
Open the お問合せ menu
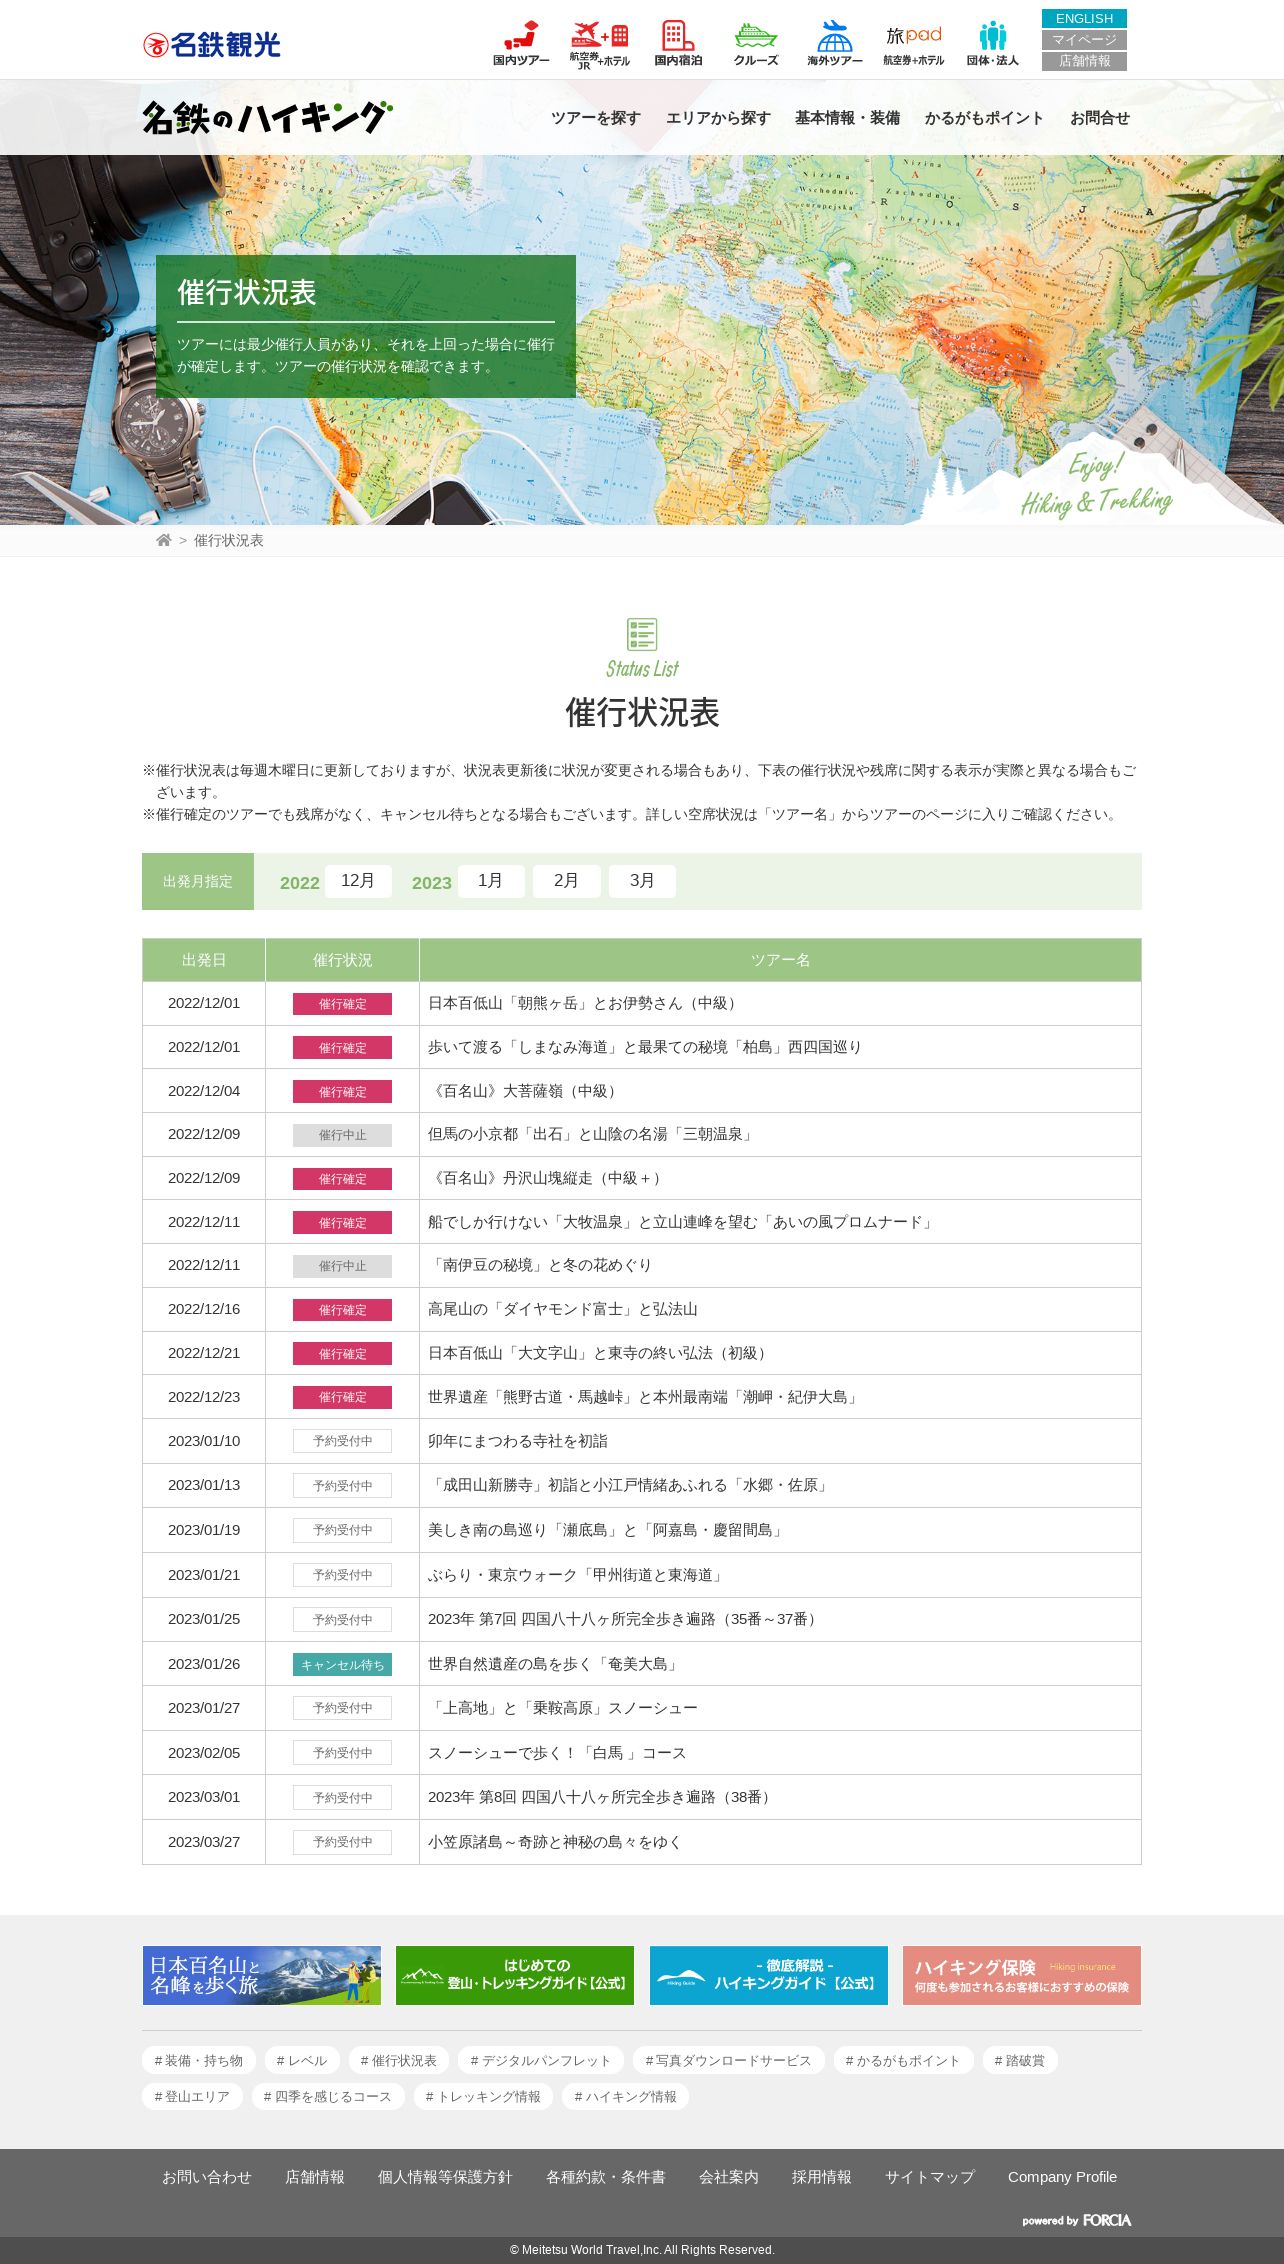coord(1099,118)
